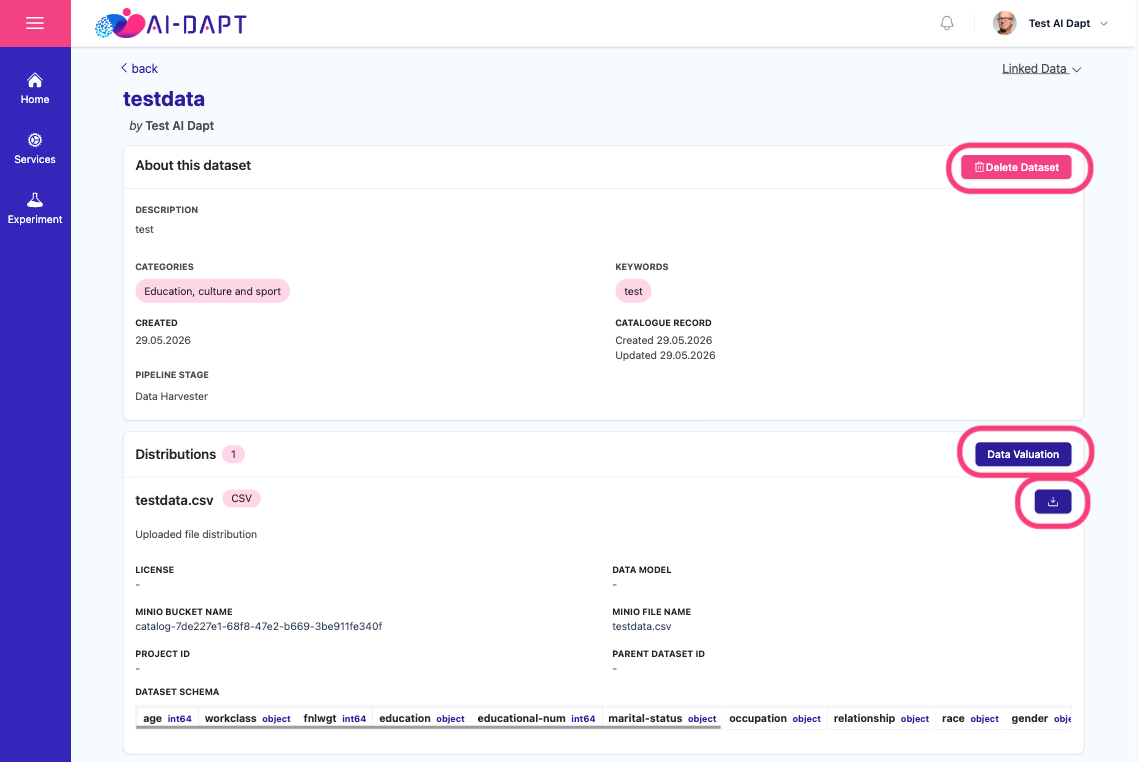Click the dataset schema horizontal scrollbar
Screen dimensions: 1138x762
(428, 727)
